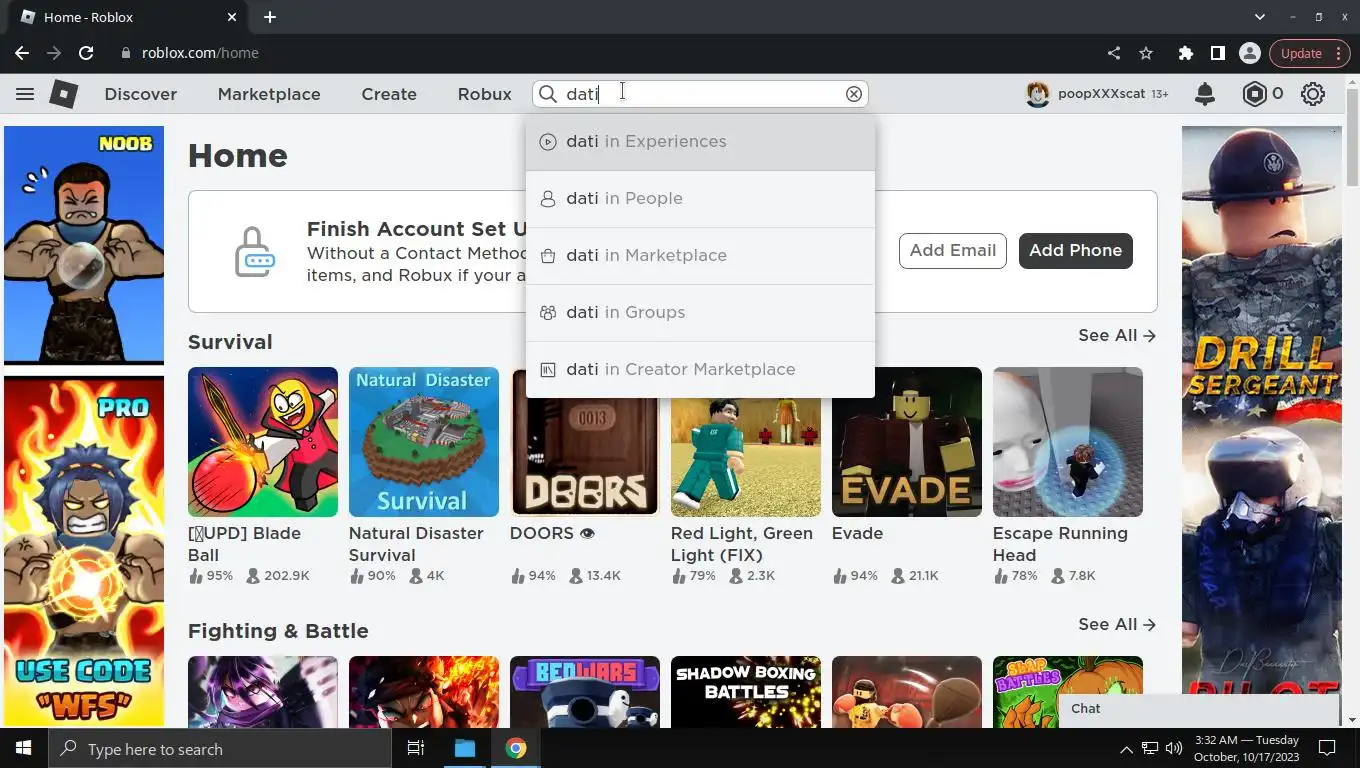Open File Explorer from taskbar
This screenshot has width=1360, height=768.
click(x=465, y=748)
